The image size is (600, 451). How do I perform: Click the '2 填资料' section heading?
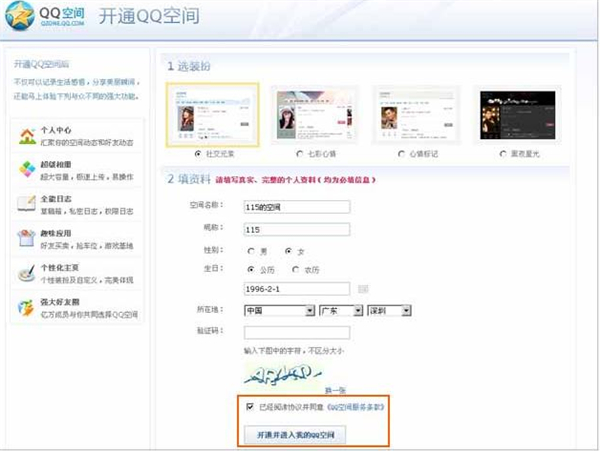coord(189,179)
